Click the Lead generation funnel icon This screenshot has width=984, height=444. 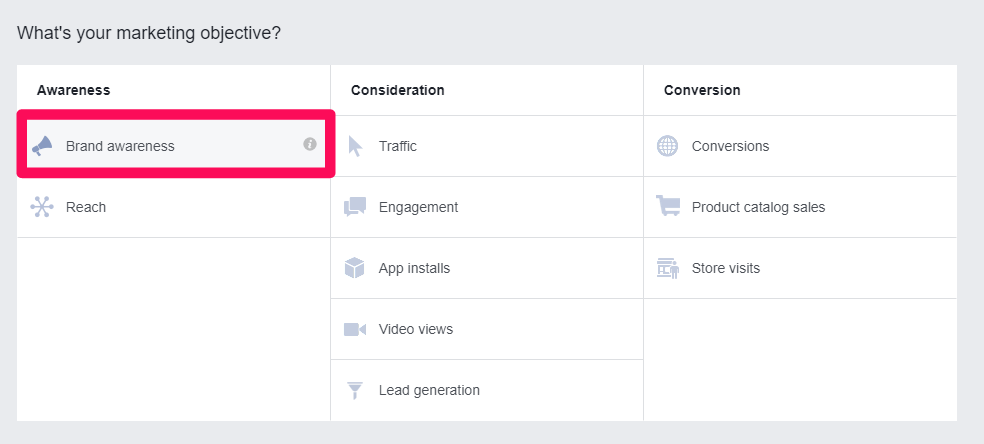pos(355,390)
